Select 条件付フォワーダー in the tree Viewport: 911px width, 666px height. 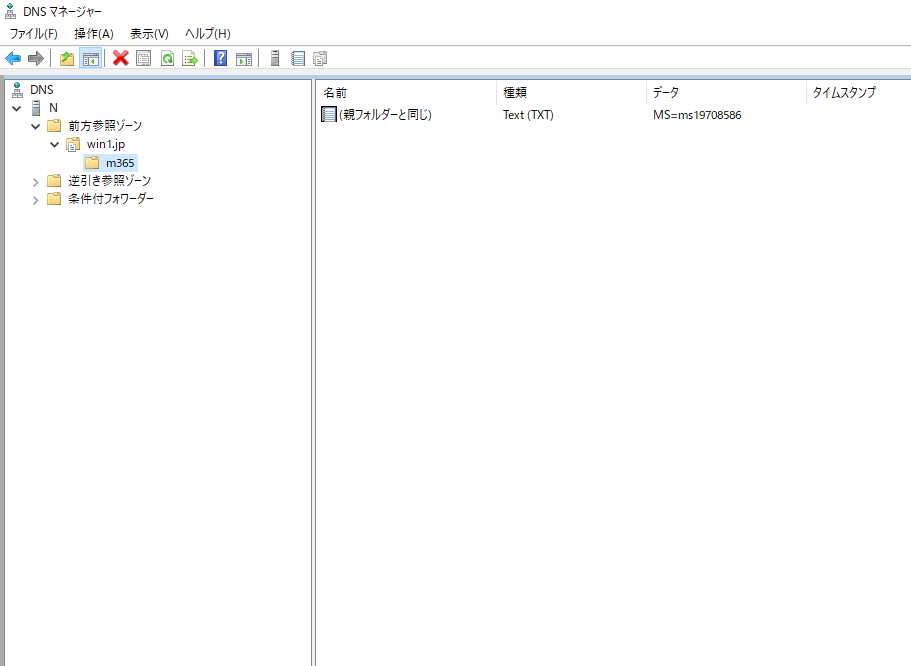click(111, 199)
